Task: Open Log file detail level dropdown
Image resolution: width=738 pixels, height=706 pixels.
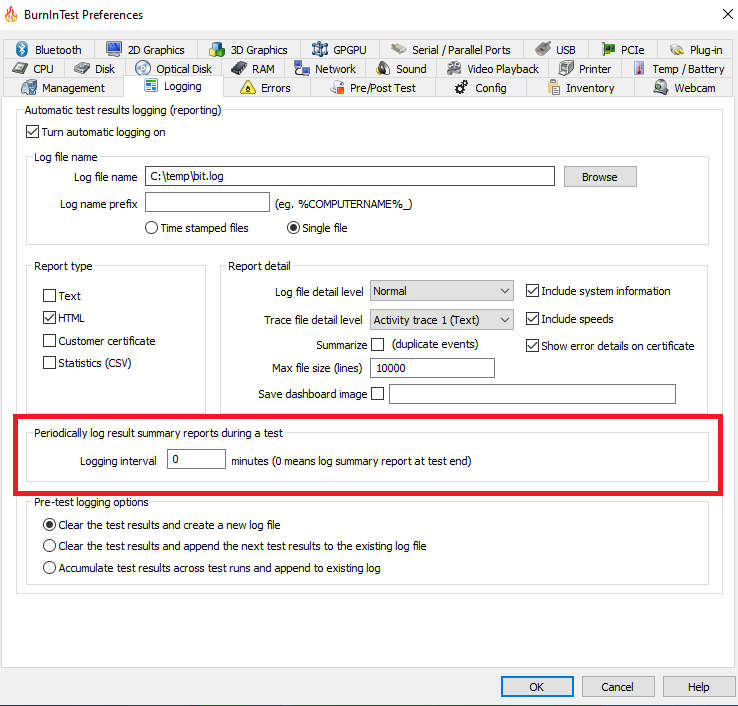Action: pos(441,291)
